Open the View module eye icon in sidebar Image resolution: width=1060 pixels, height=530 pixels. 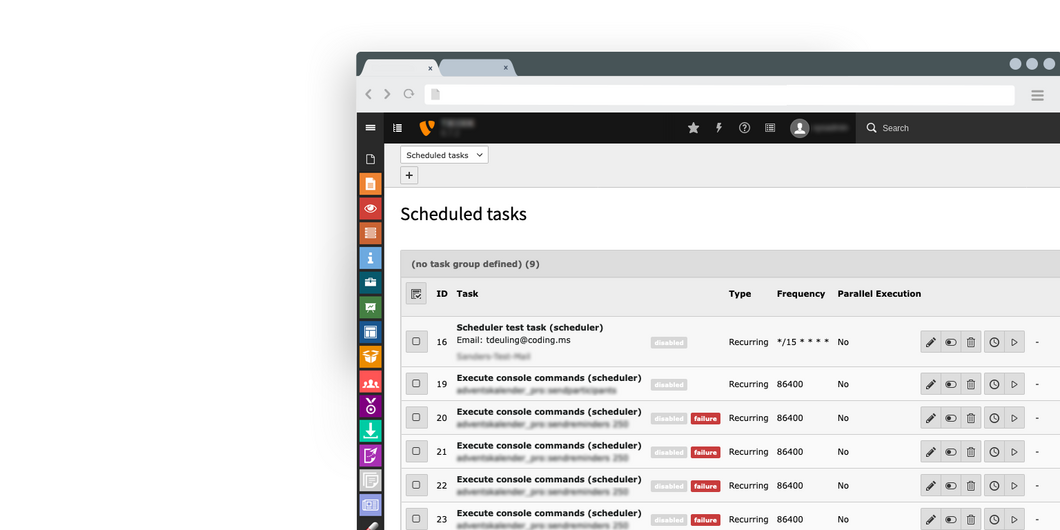tap(370, 208)
